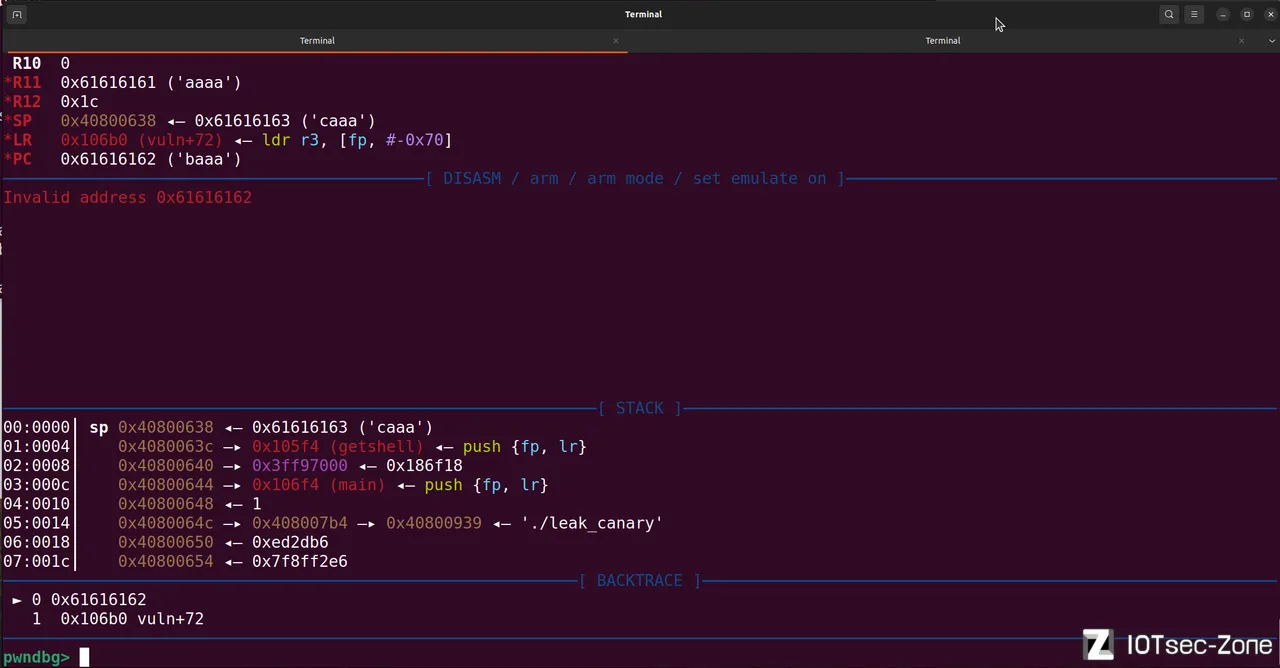This screenshot has height=668, width=1280.
Task: Select stack address 0x4080063c
Action: (x=166, y=447)
